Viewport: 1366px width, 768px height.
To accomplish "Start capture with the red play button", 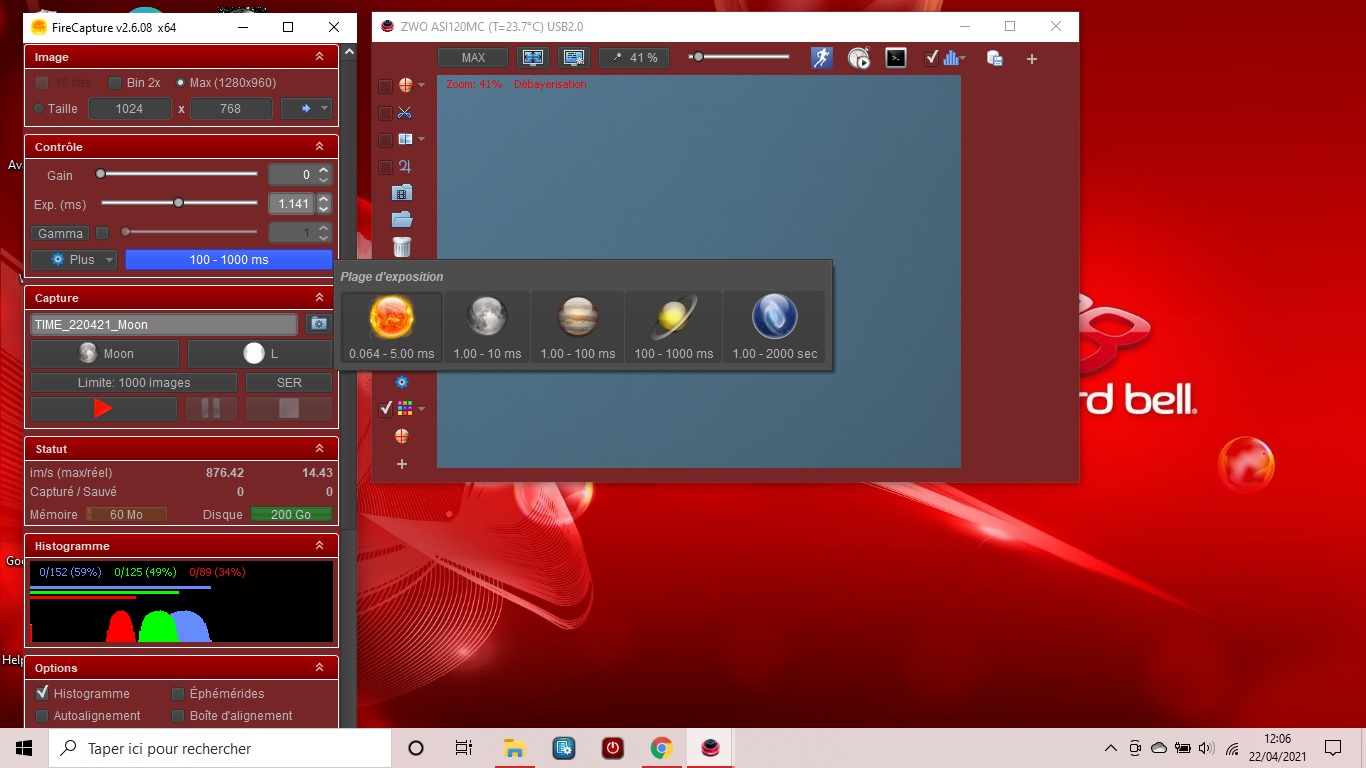I will pos(104,408).
